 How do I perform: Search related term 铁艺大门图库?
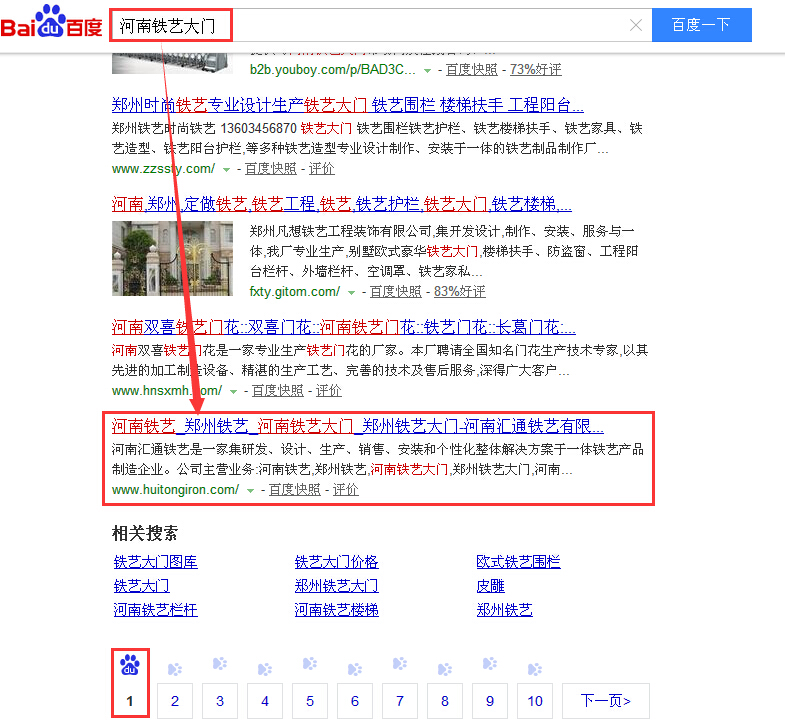click(155, 562)
